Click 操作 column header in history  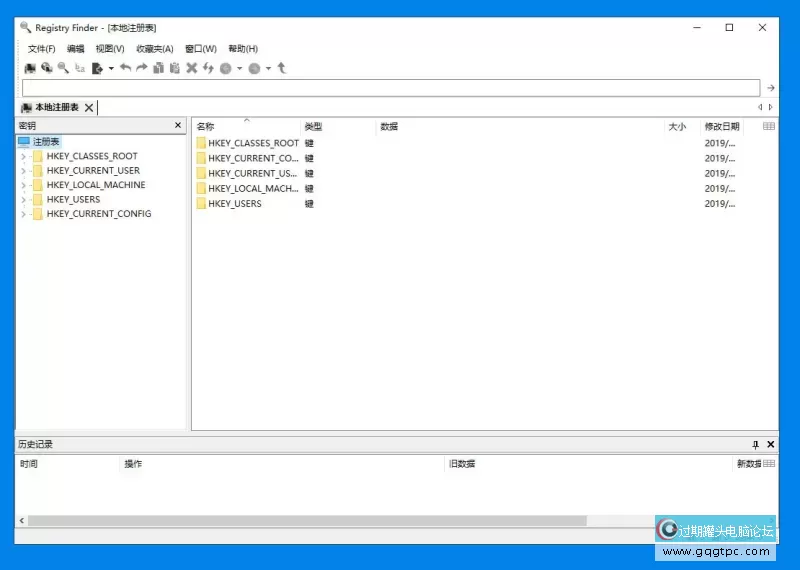282,463
